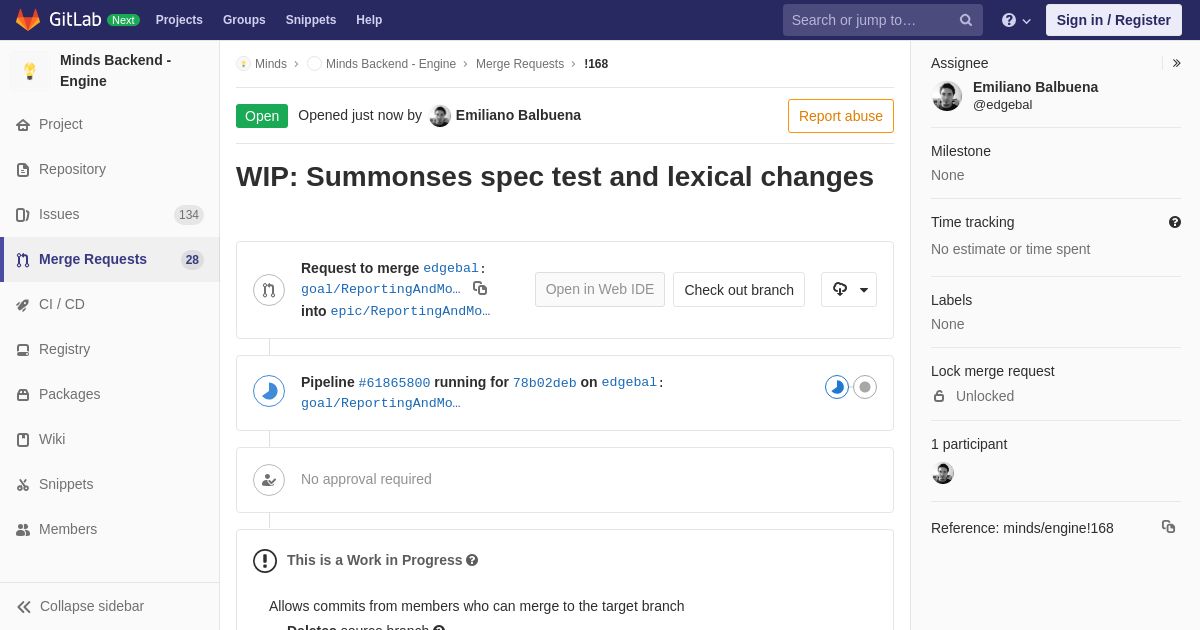The height and width of the screenshot is (630, 1200).
Task: Click the search magnifier icon
Action: tap(966, 20)
